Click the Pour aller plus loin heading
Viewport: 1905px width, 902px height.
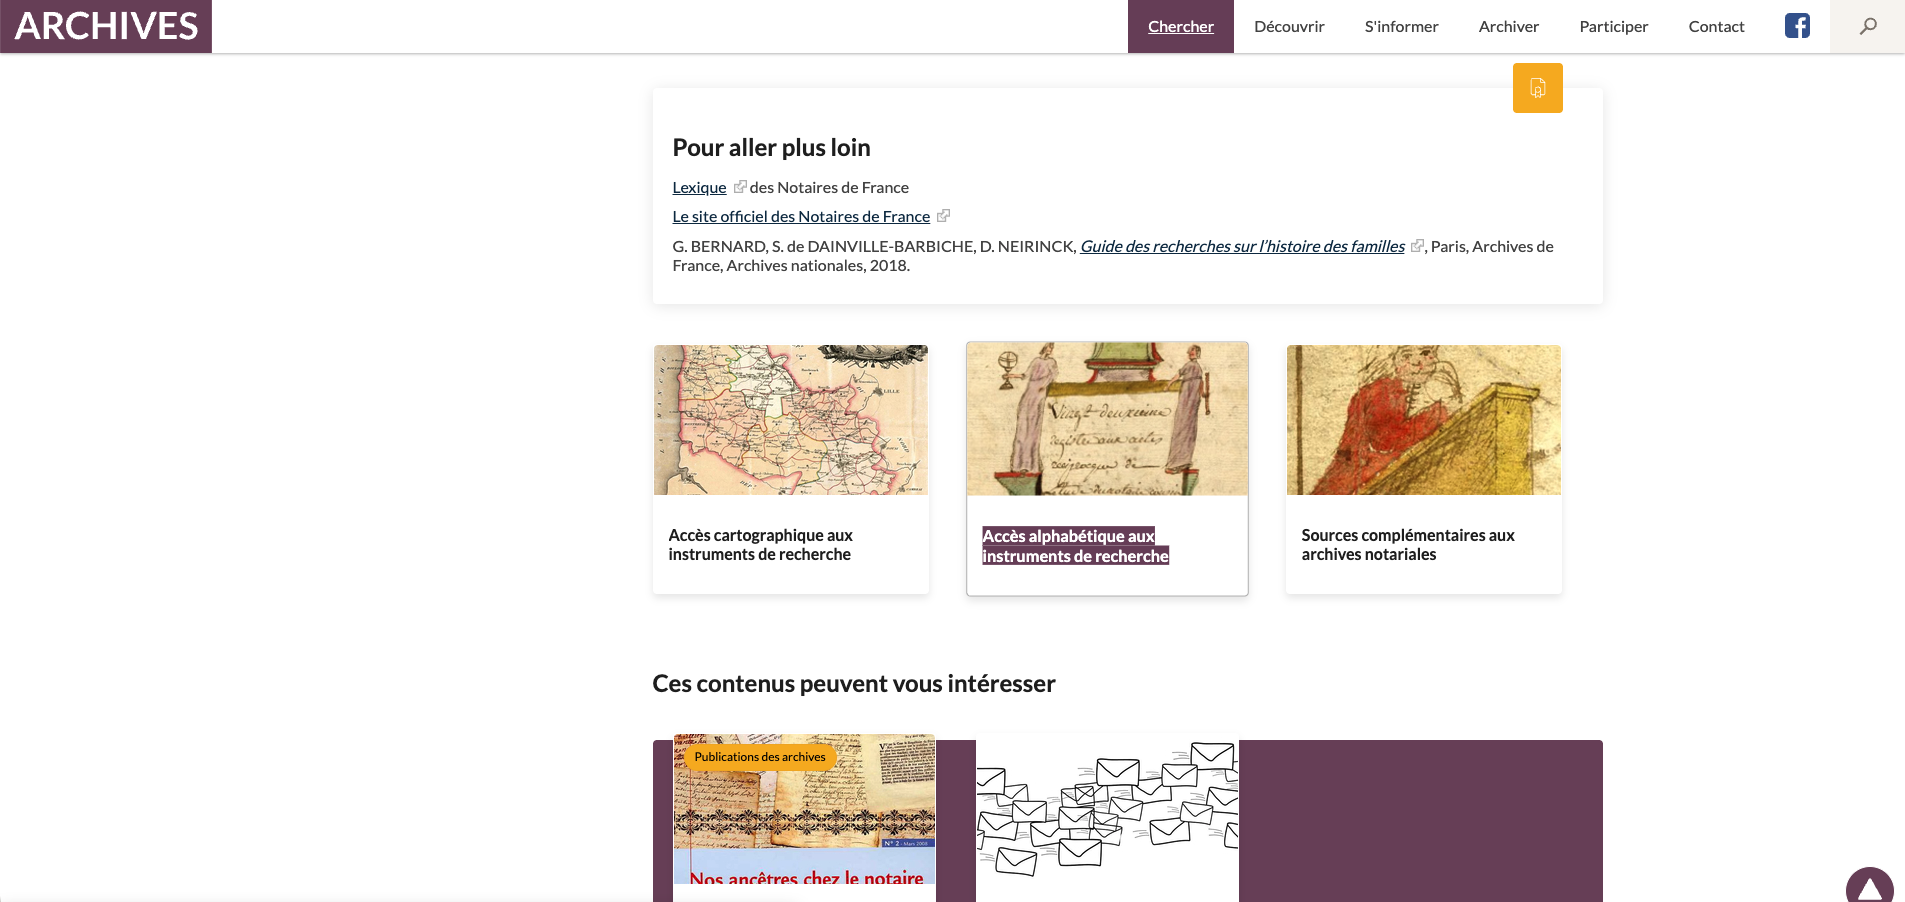click(x=771, y=148)
